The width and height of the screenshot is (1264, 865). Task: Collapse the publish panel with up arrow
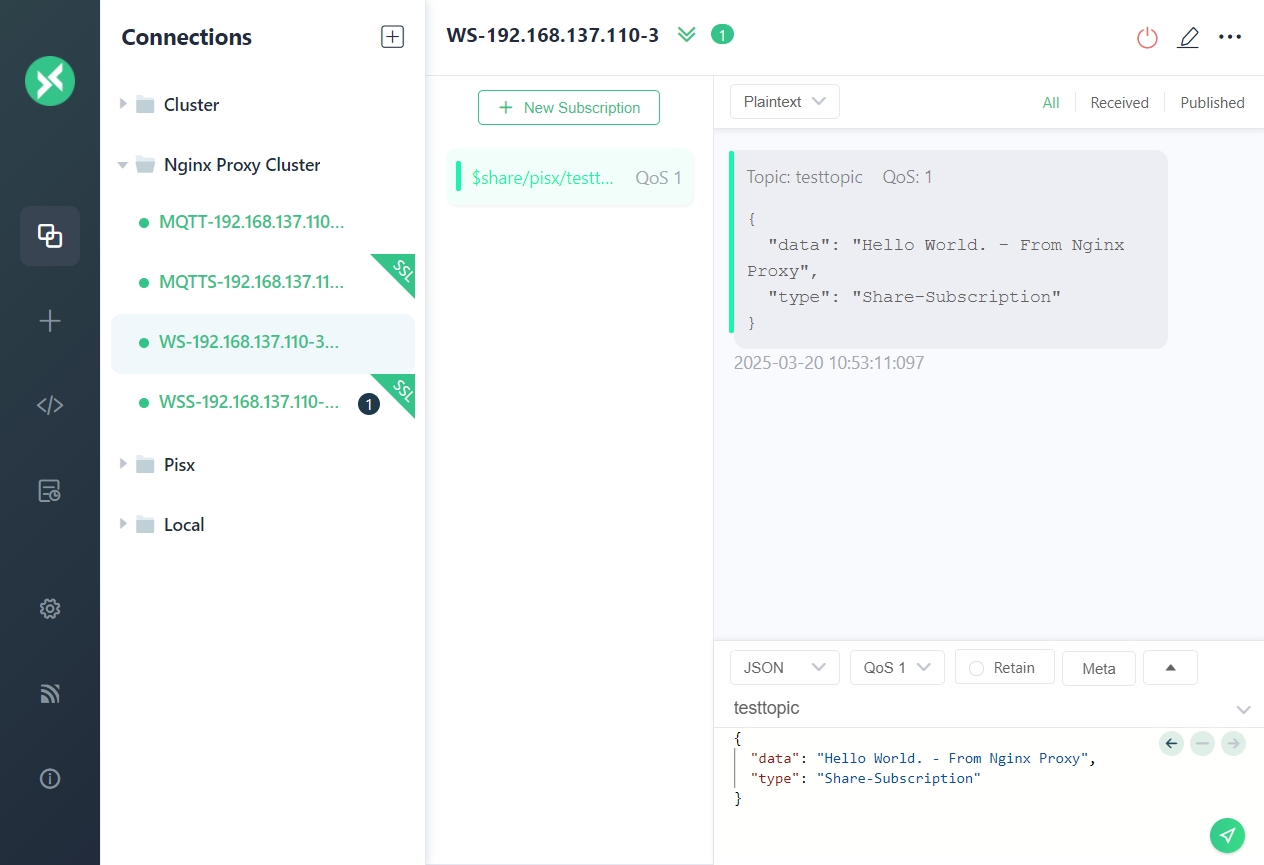click(x=1170, y=668)
